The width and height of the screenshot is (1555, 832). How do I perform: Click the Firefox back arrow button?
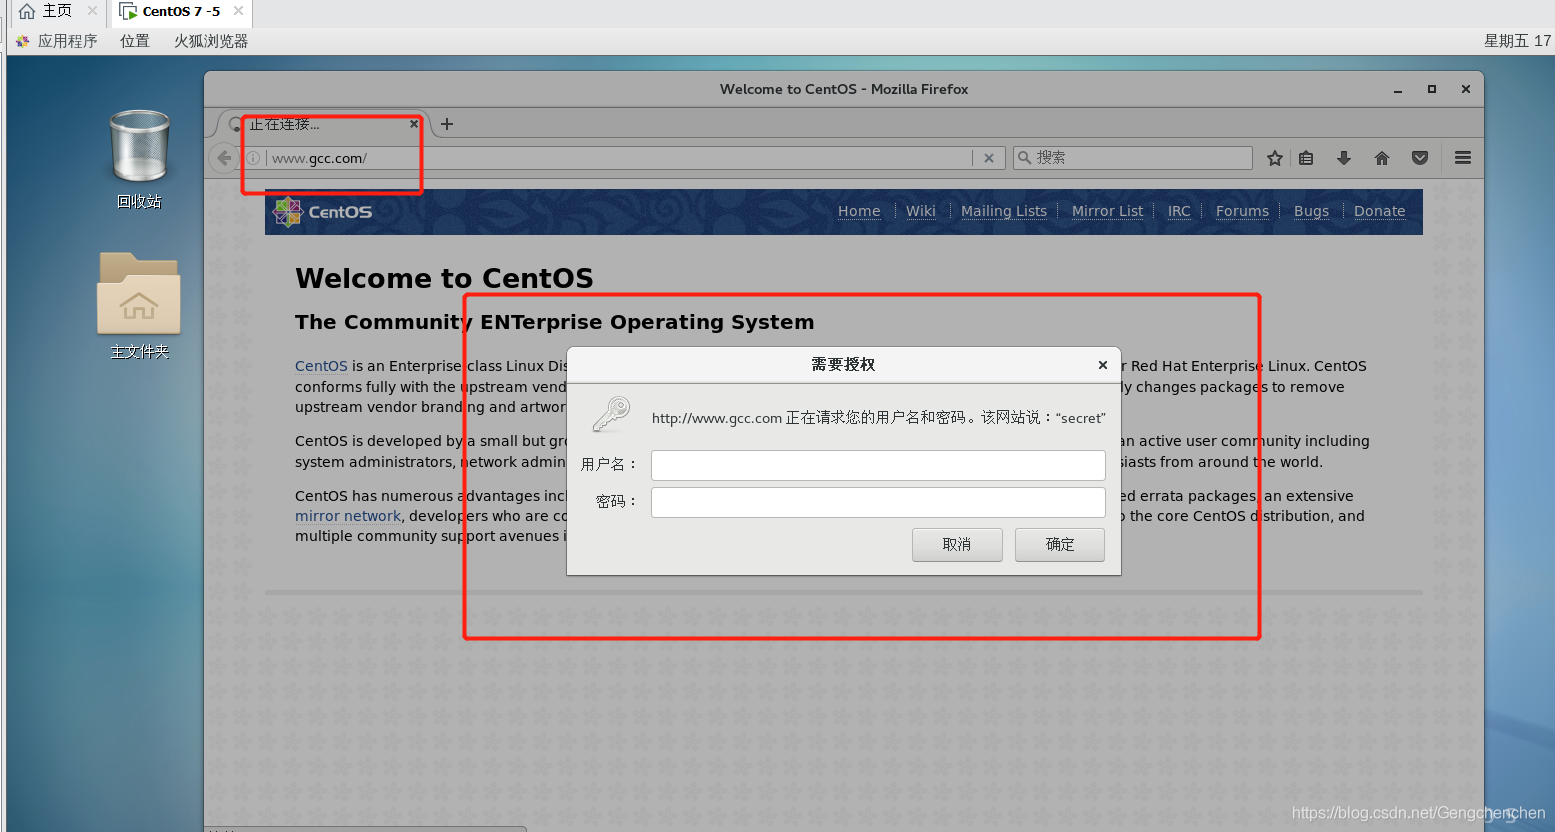point(224,158)
